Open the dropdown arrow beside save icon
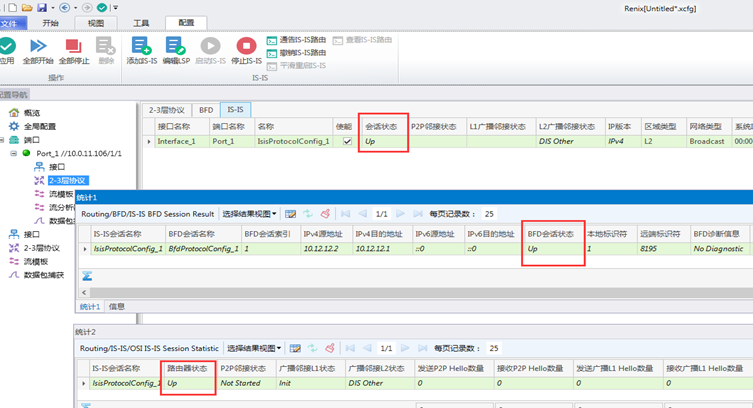This screenshot has height=408, width=753. click(52, 8)
